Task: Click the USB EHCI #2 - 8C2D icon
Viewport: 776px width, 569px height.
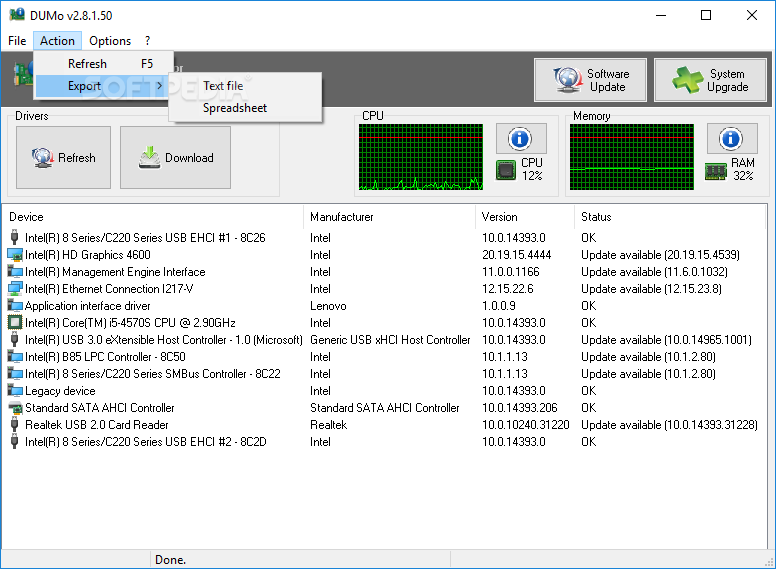Action: click(14, 442)
